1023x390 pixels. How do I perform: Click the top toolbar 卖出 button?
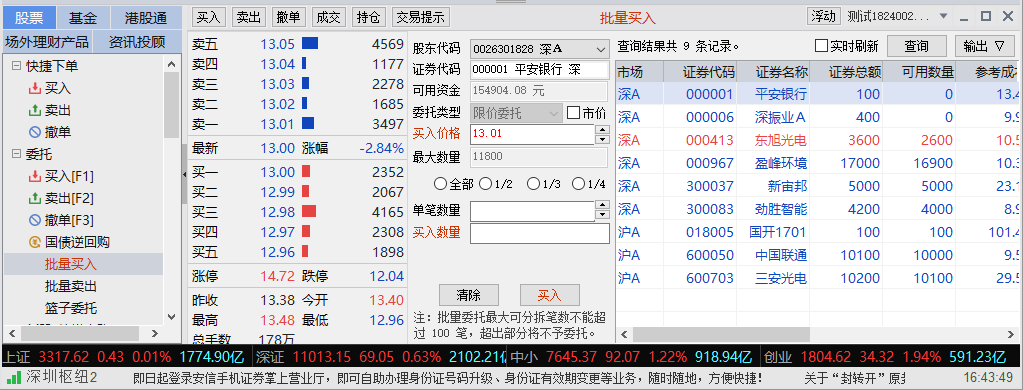pos(249,18)
